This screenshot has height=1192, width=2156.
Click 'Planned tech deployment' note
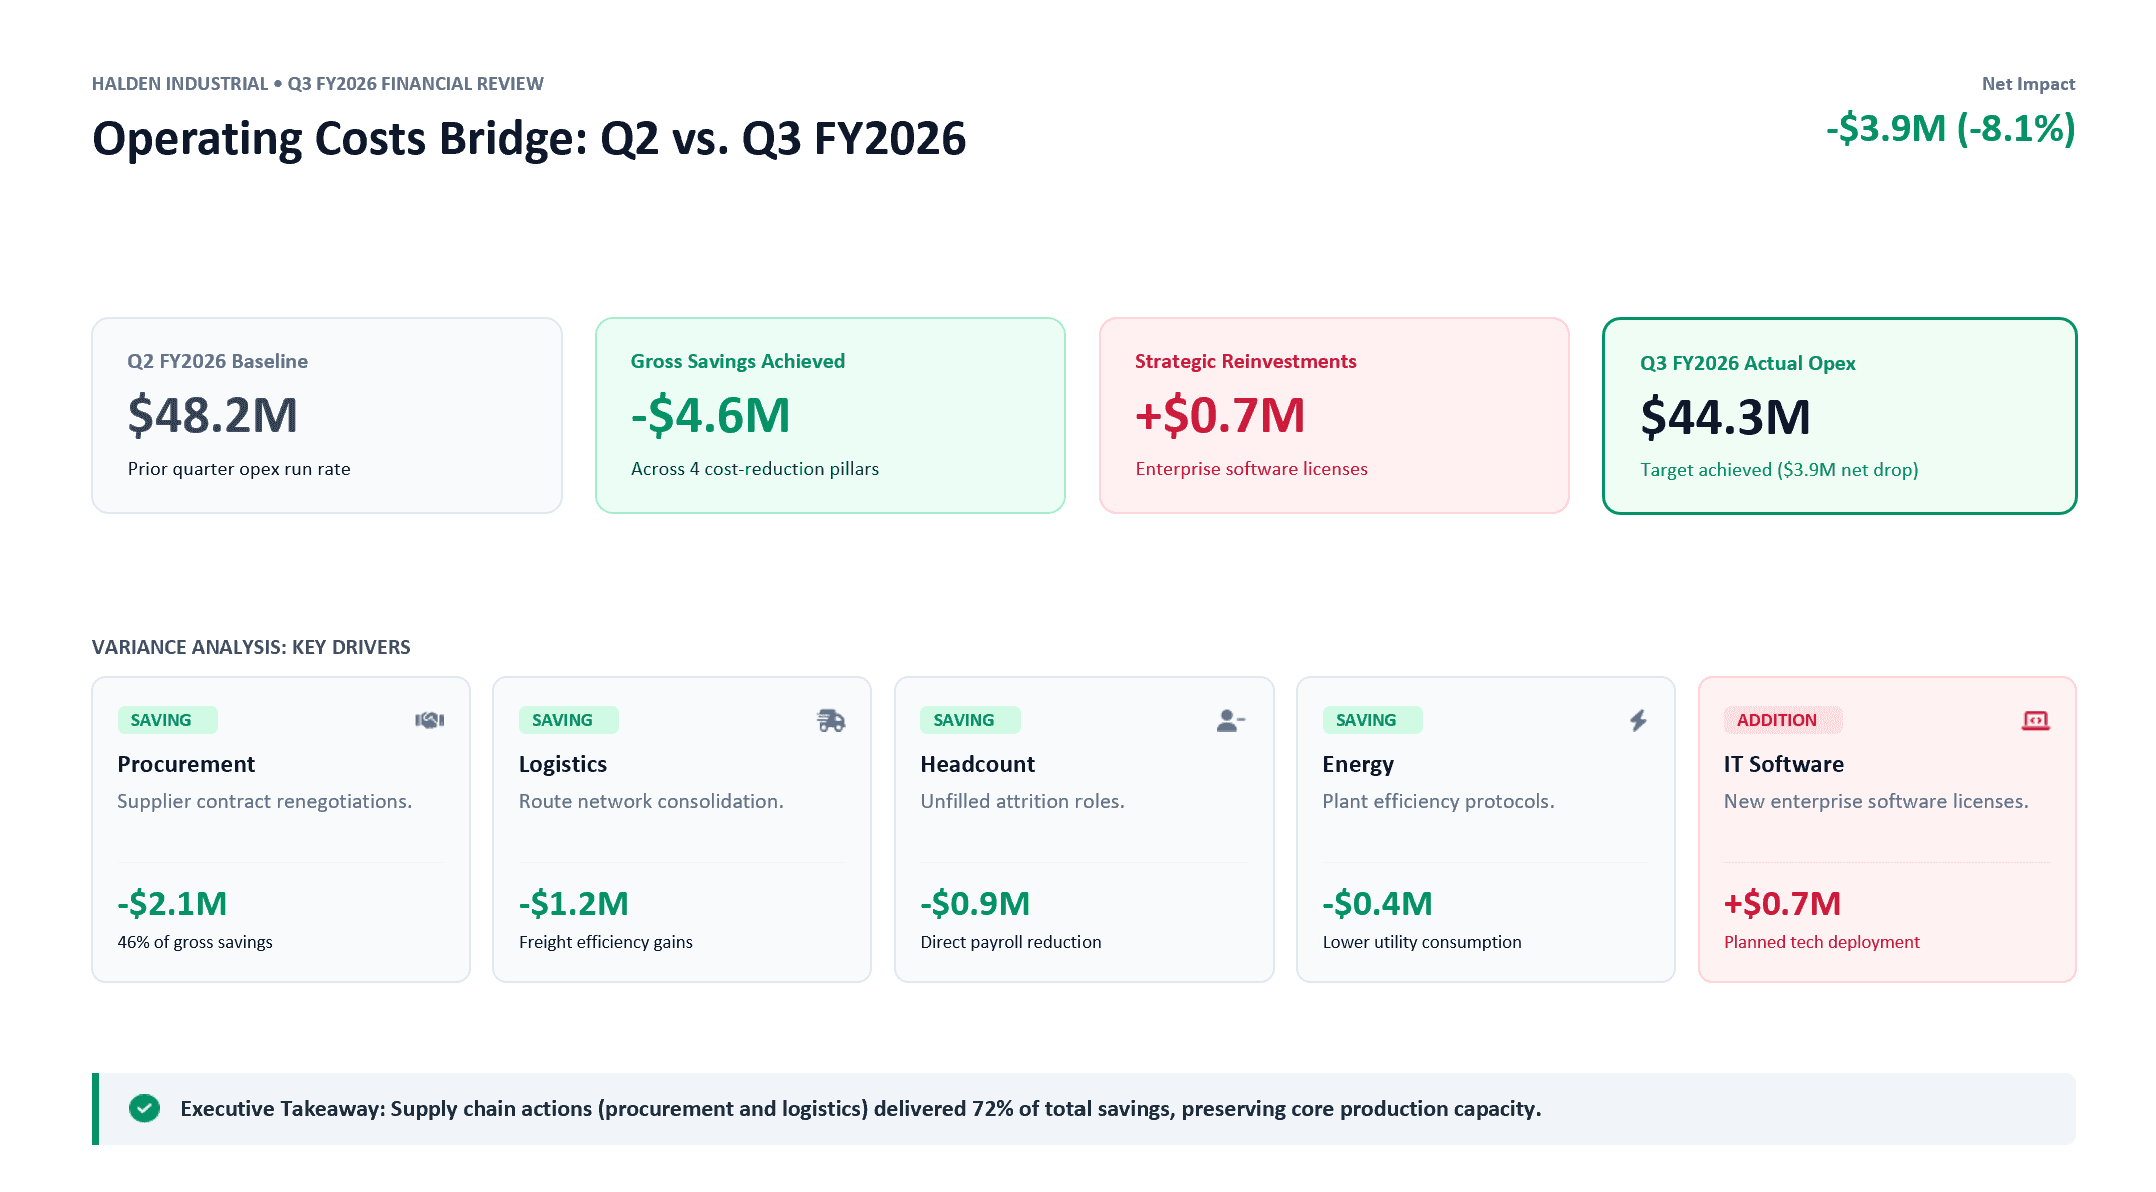pyautogui.click(x=1822, y=942)
